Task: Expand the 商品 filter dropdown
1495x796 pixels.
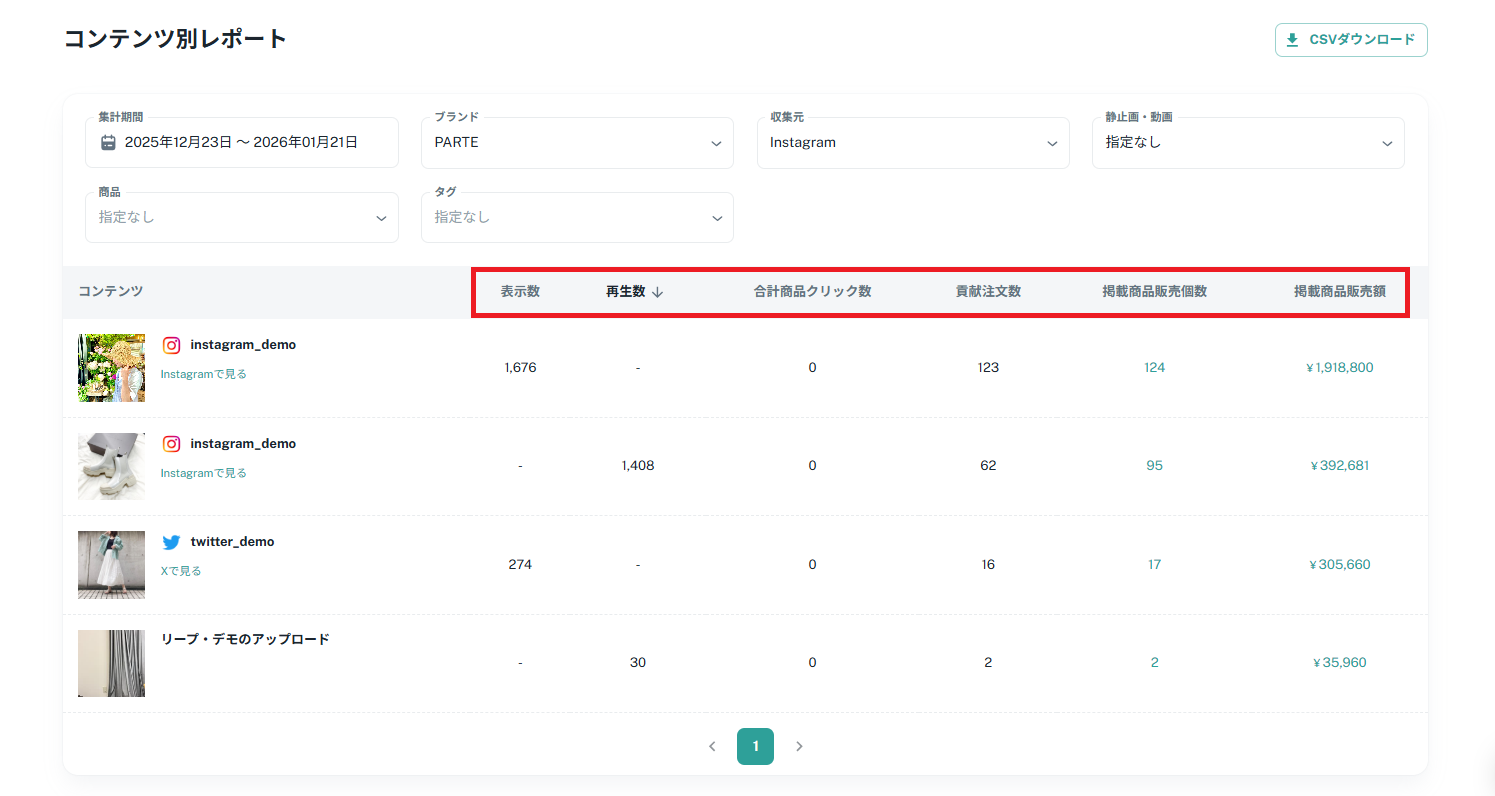Action: (241, 217)
